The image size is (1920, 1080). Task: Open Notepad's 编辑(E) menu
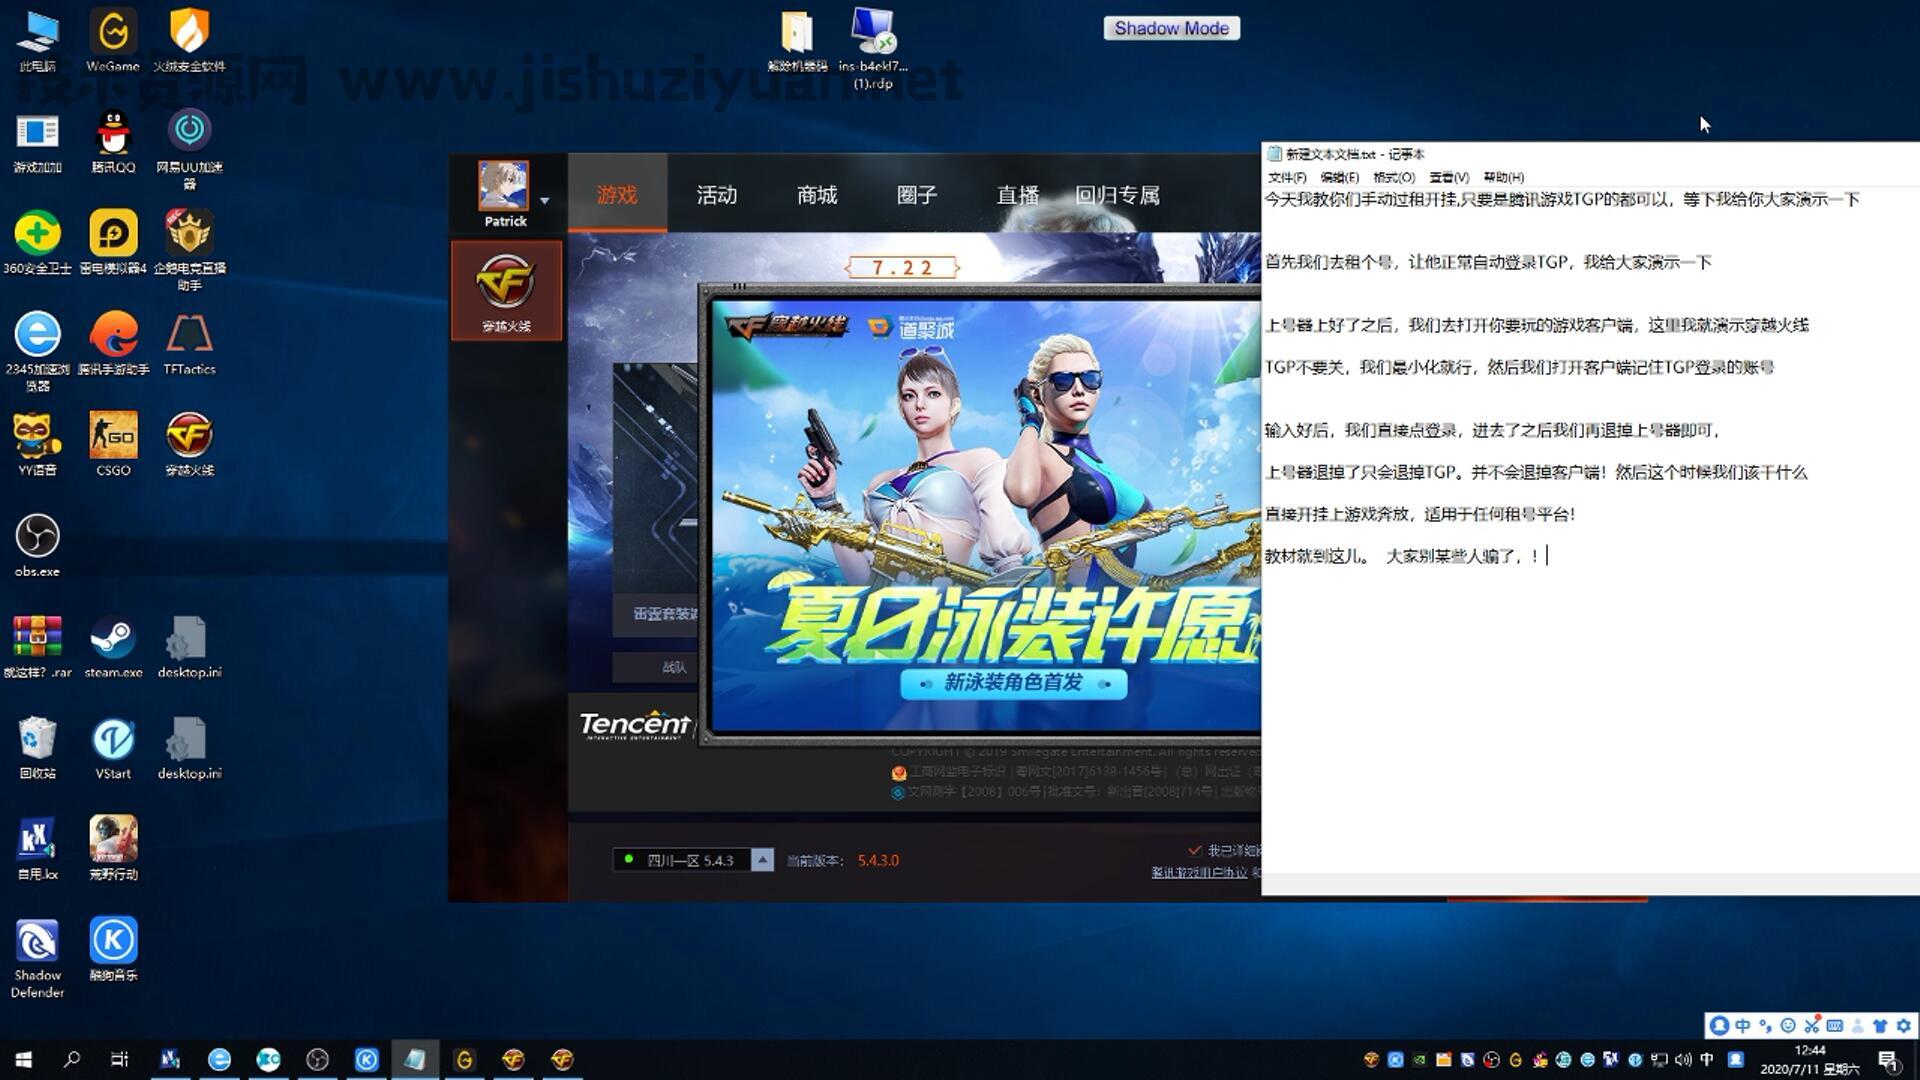tap(1340, 177)
